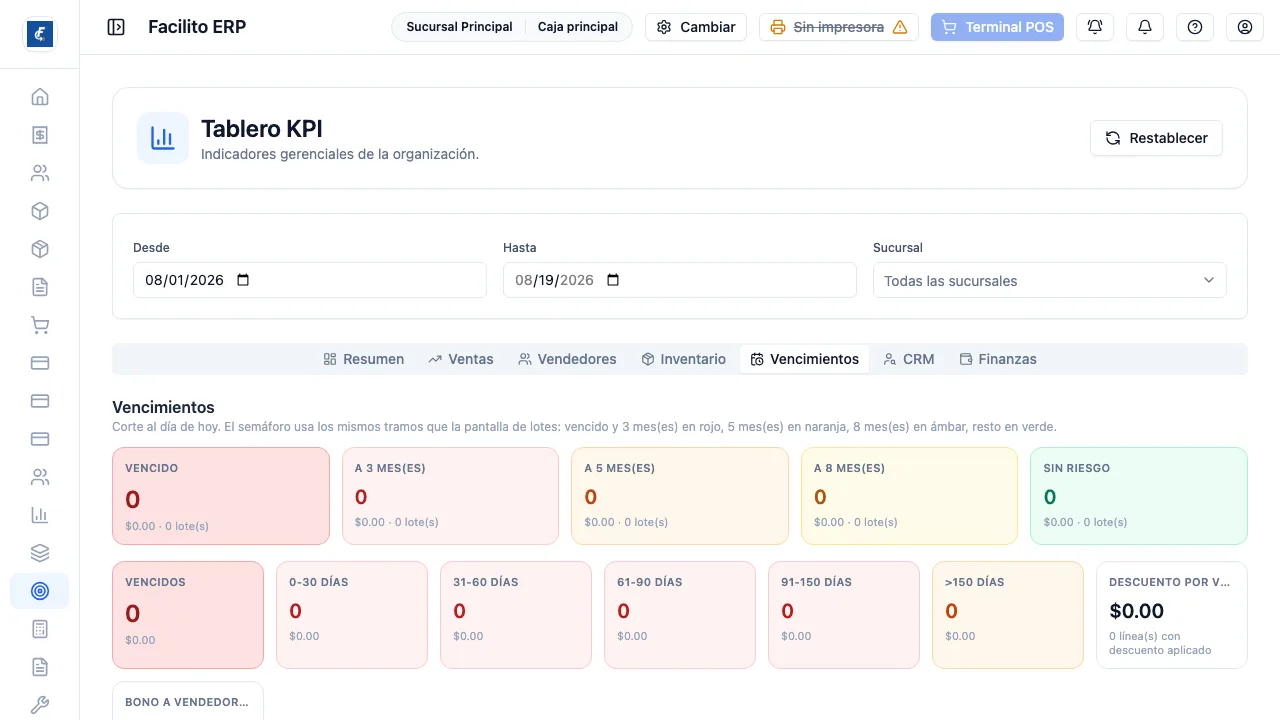Open the wrench tools sidebar icon
1280x720 pixels.
click(40, 705)
